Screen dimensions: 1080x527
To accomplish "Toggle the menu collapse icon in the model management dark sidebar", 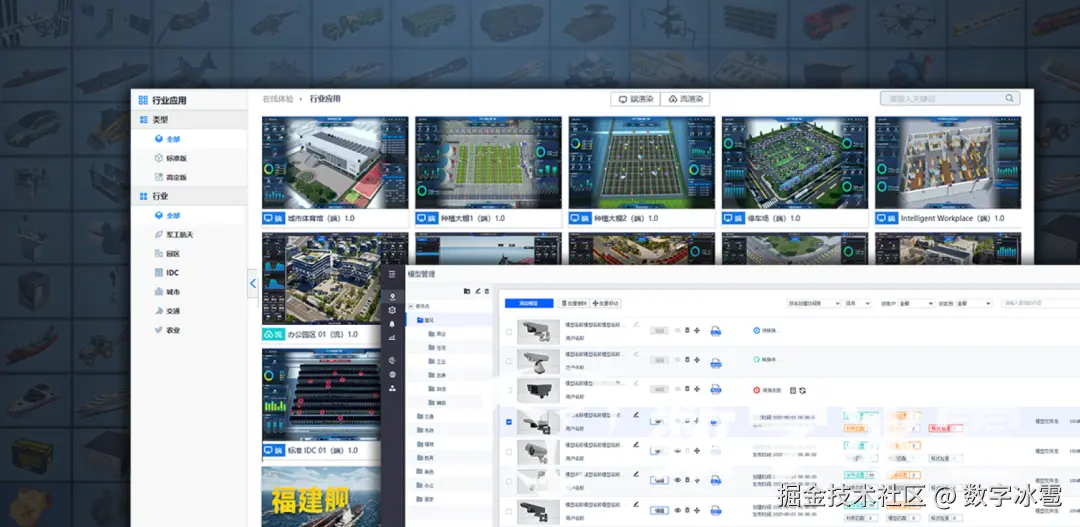I will pyautogui.click(x=393, y=274).
